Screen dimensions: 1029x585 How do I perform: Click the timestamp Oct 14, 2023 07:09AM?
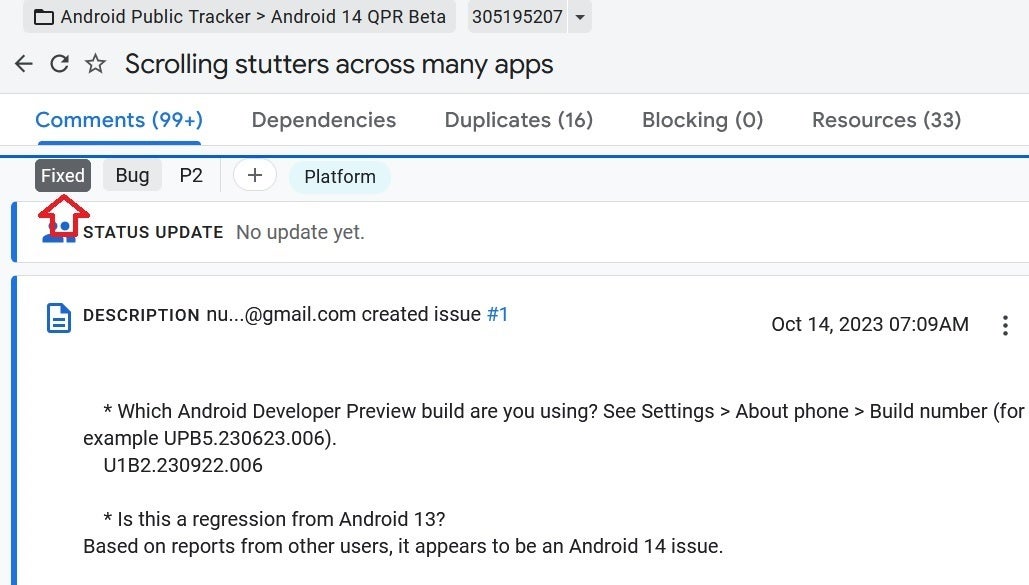pyautogui.click(x=870, y=324)
